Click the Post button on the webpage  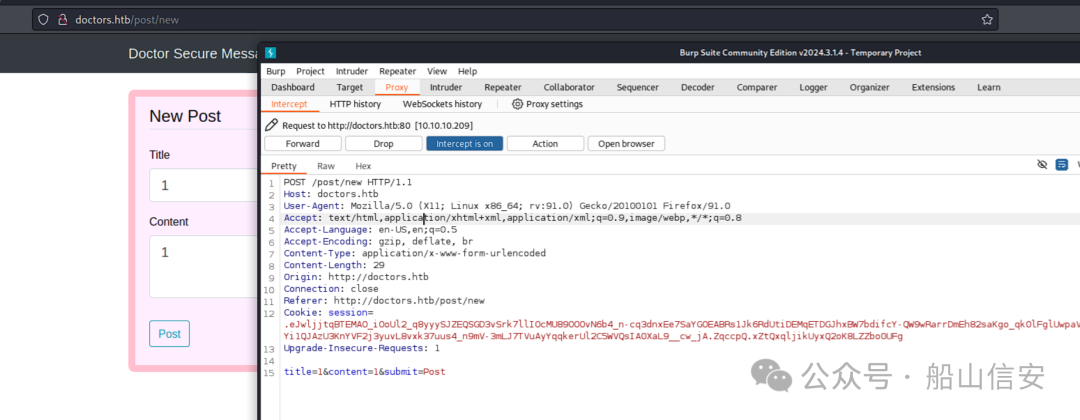coord(169,333)
